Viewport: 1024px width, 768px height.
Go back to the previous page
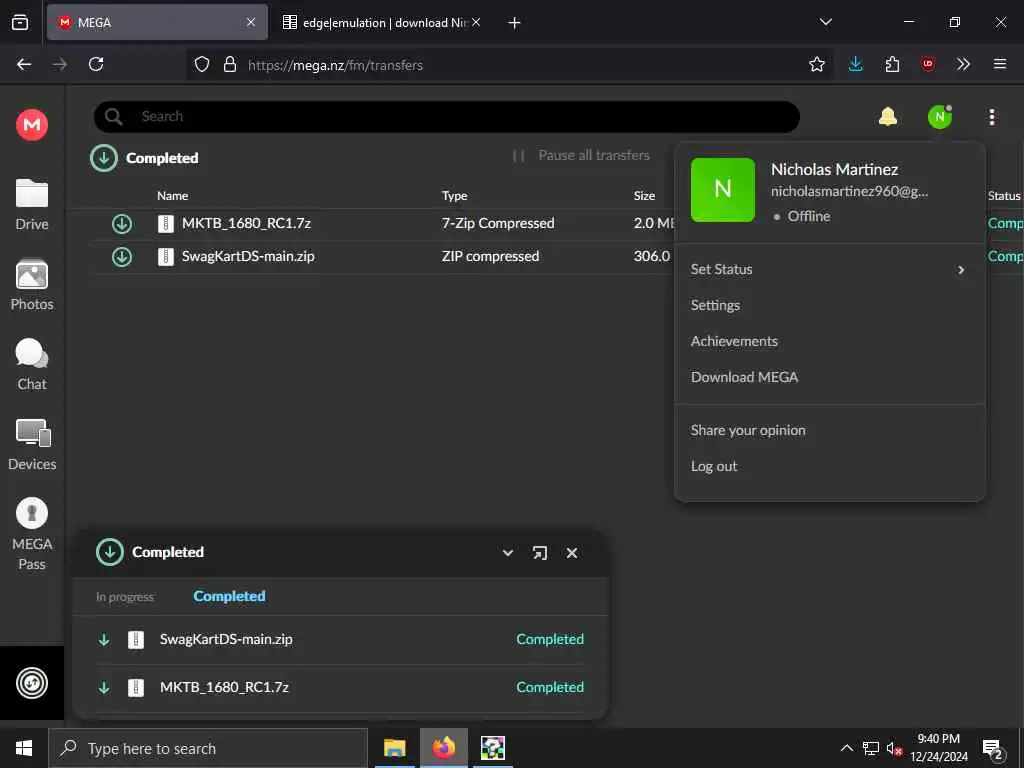pyautogui.click(x=24, y=64)
